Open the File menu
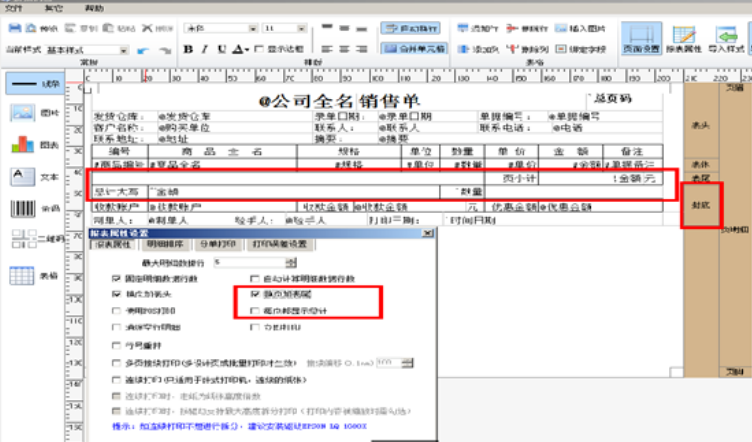This screenshot has width=752, height=442. (14, 6)
